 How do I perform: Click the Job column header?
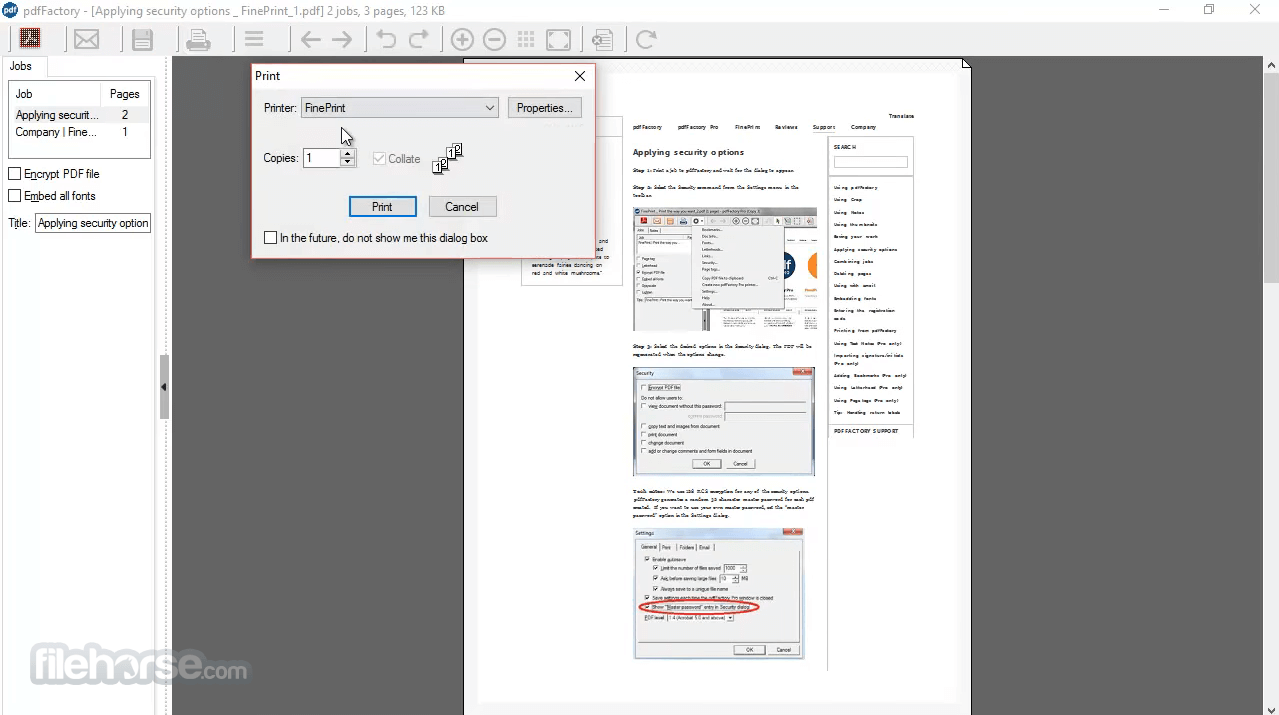(x=55, y=94)
